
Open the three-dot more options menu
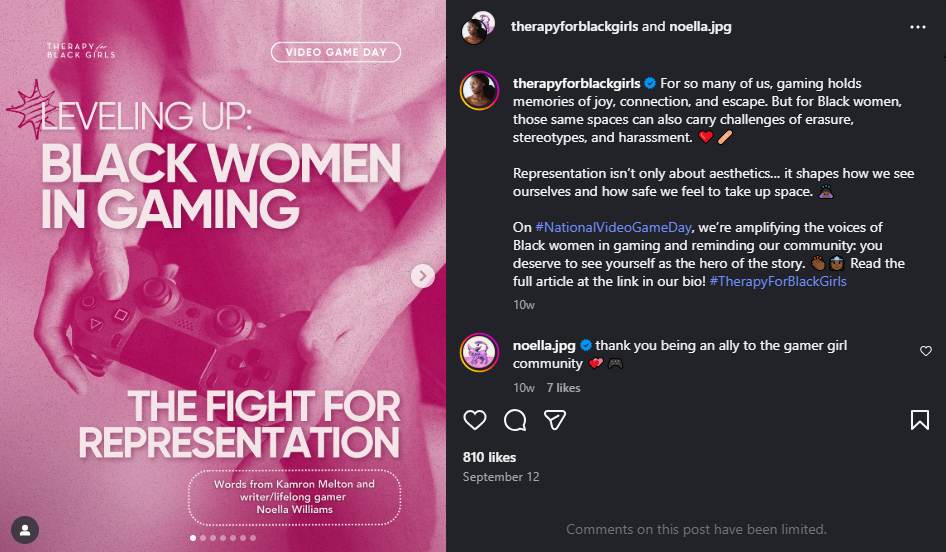[x=918, y=27]
